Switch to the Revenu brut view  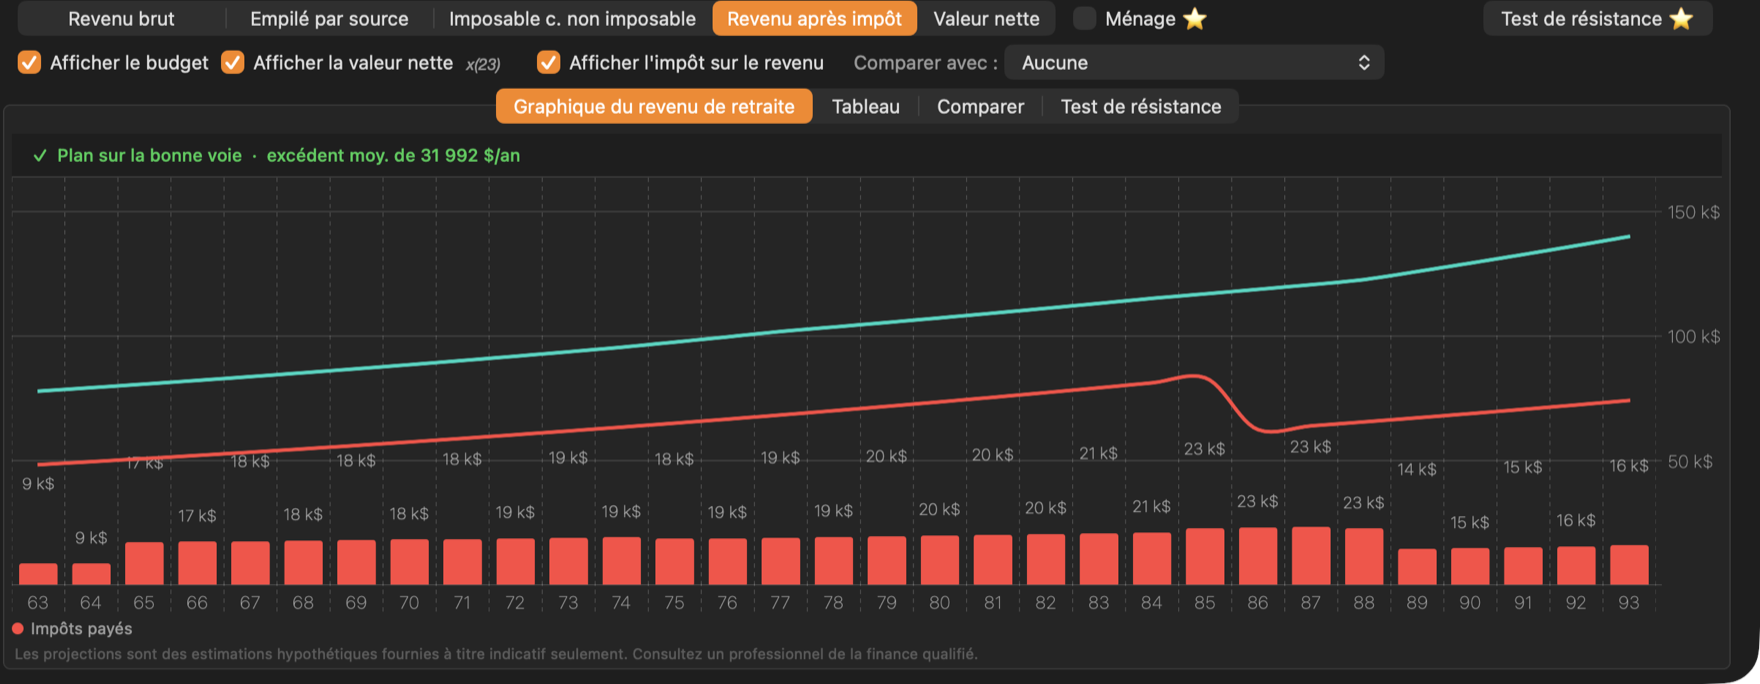(121, 19)
